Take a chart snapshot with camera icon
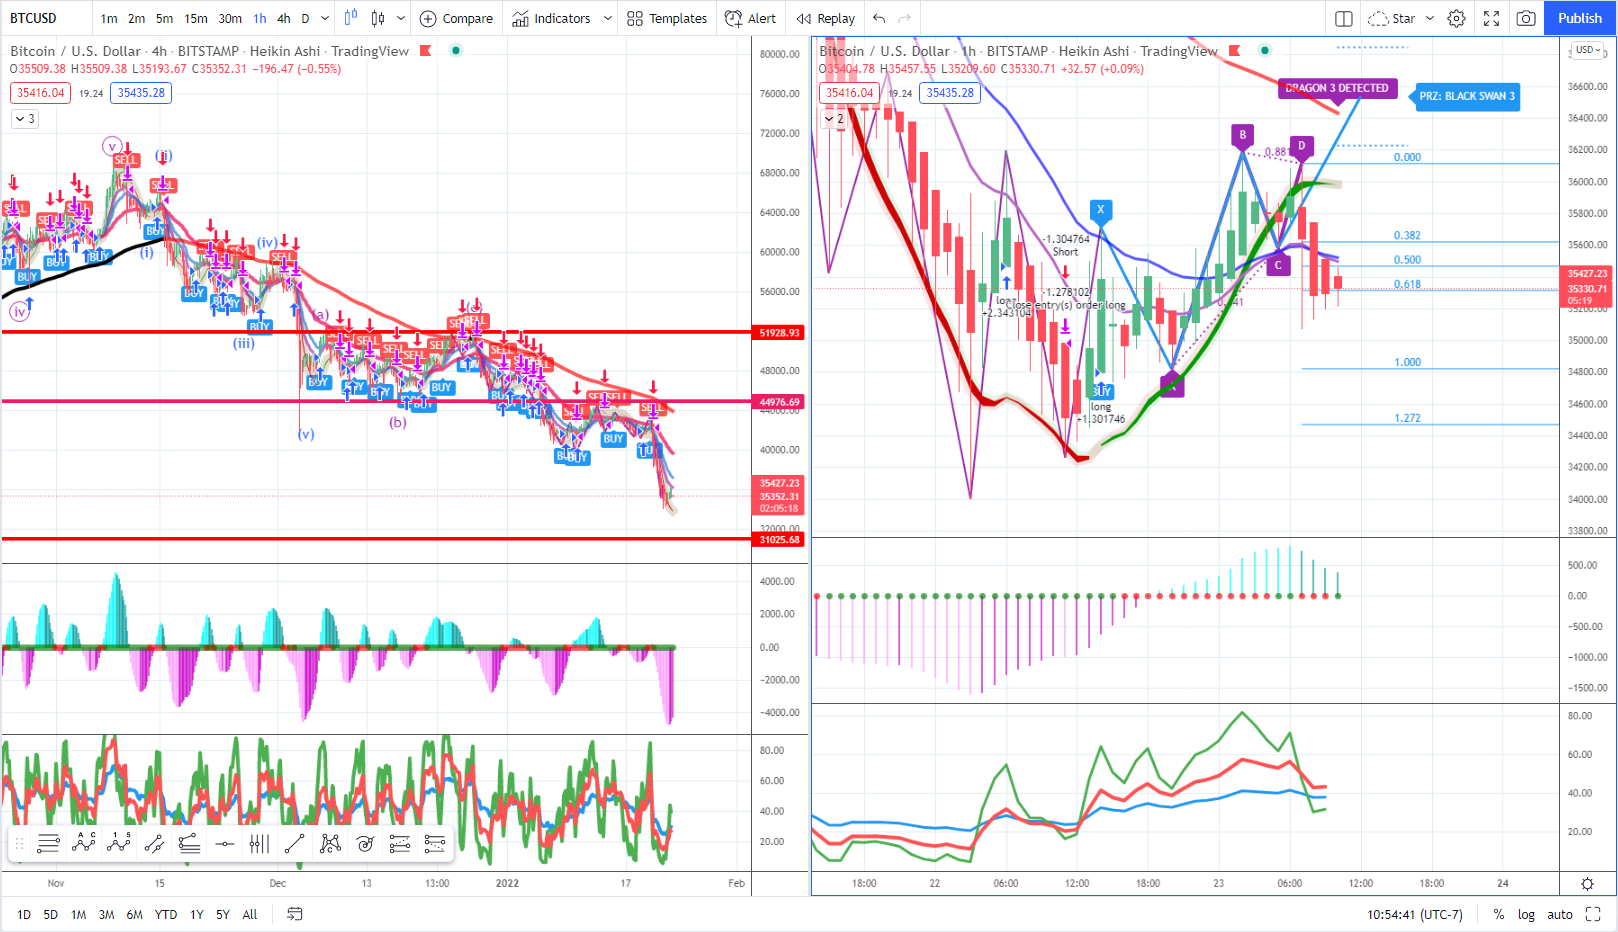Screen dimensions: 1618x932 pos(1526,18)
